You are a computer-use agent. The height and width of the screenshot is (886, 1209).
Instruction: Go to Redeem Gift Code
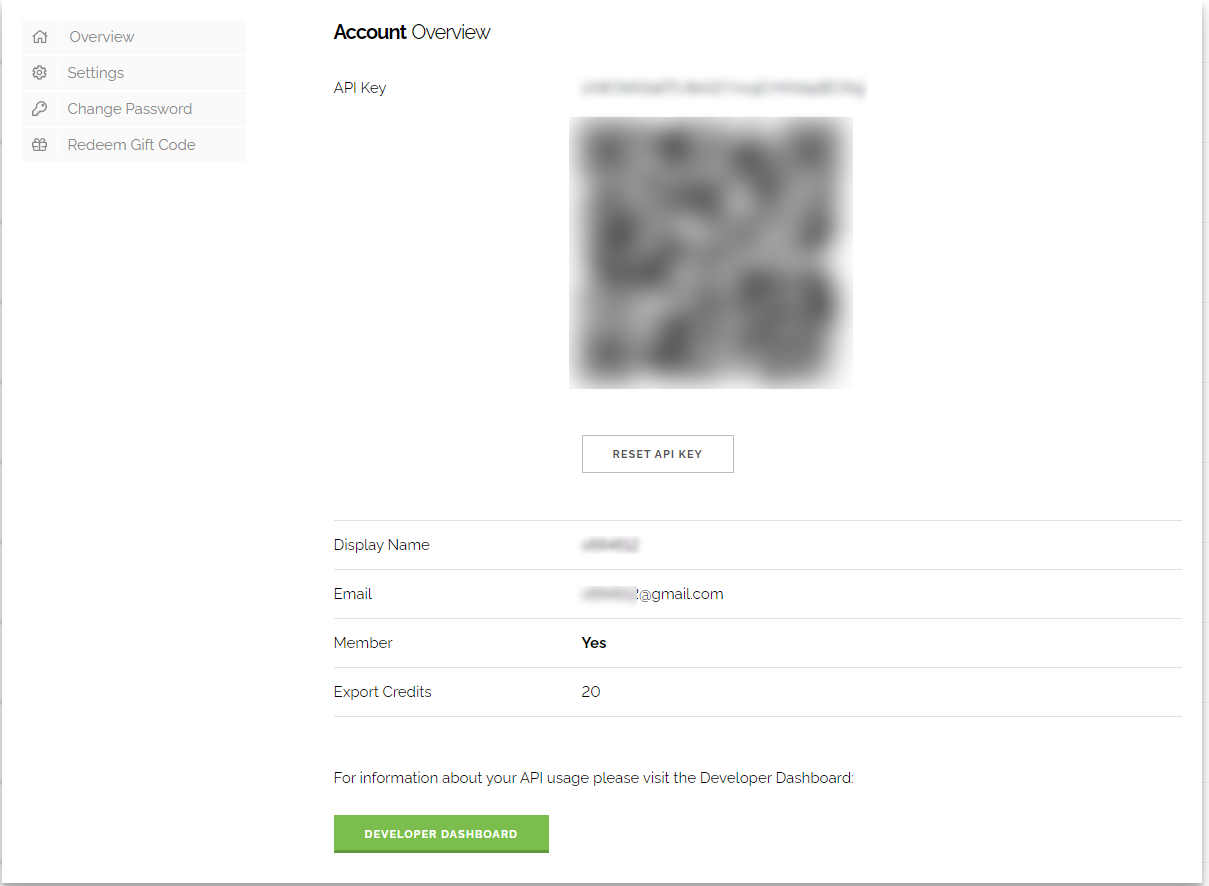point(131,144)
